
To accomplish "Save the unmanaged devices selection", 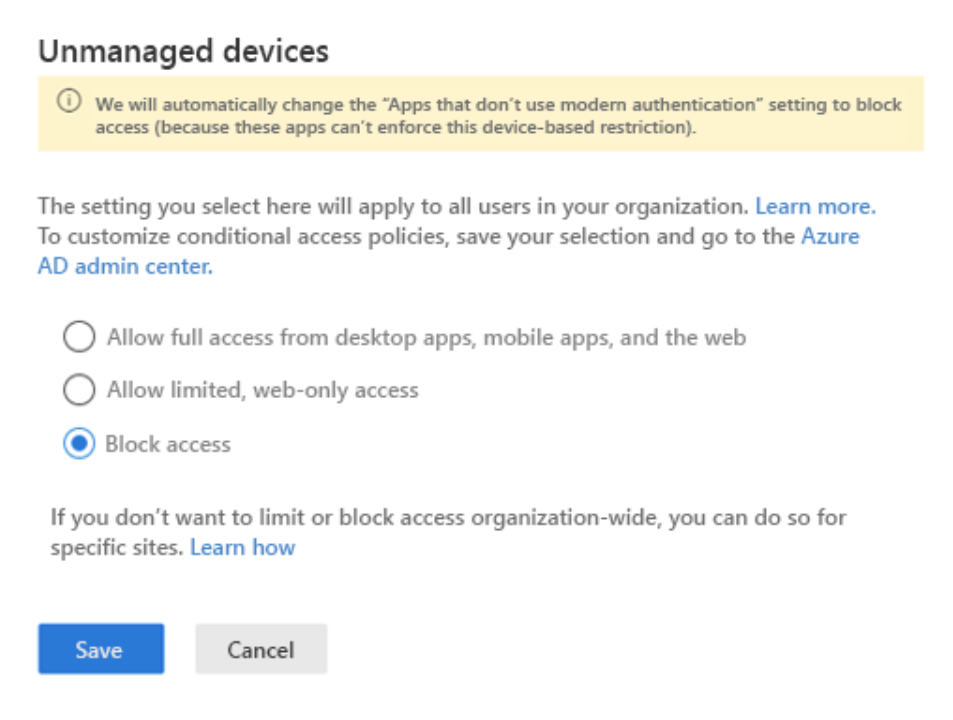I will point(100,650).
